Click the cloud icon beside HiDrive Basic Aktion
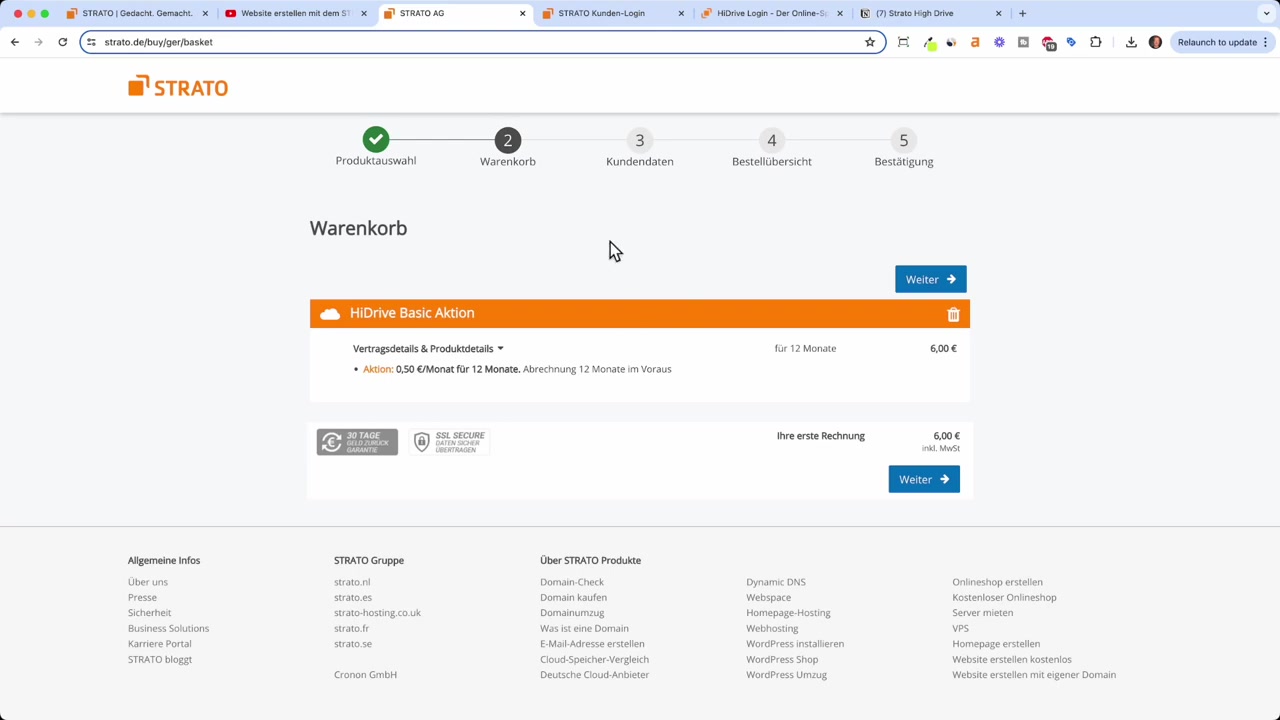 point(330,314)
